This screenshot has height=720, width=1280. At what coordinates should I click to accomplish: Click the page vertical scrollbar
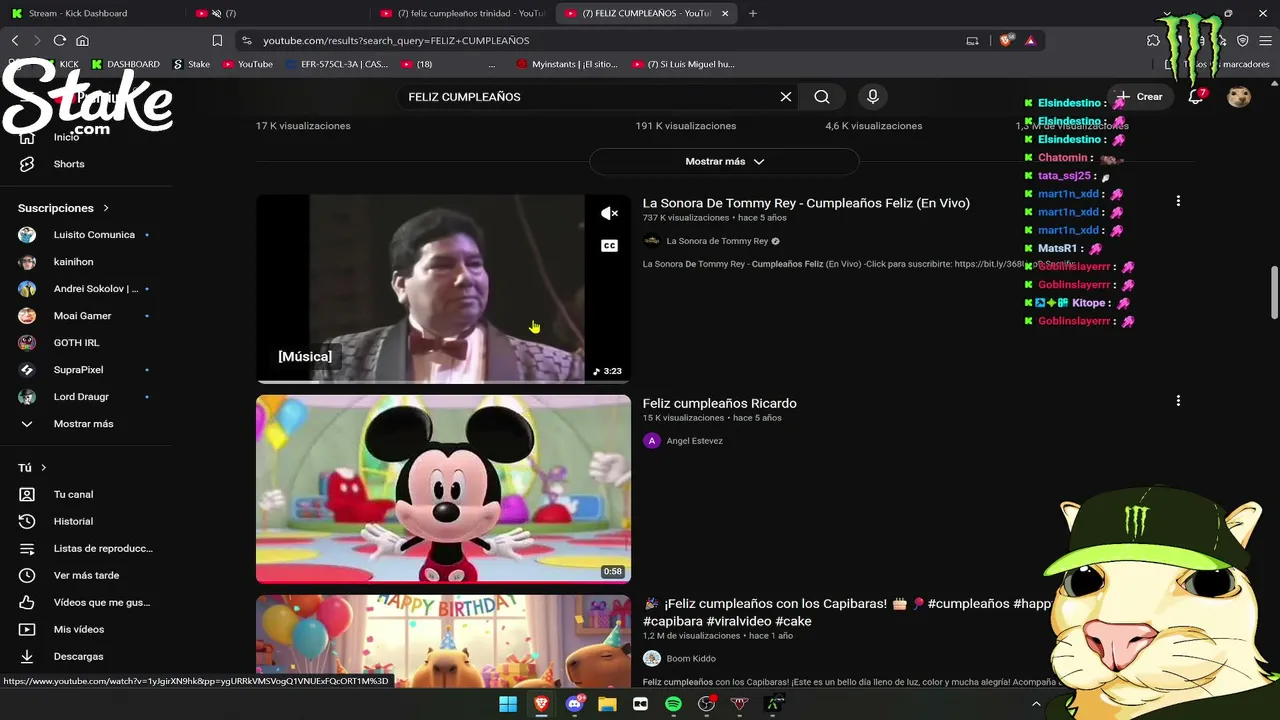1274,292
